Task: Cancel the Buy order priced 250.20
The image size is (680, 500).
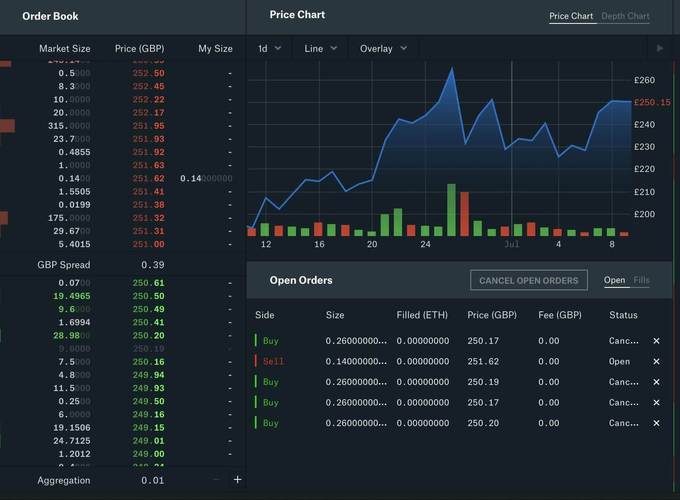Action: point(656,423)
